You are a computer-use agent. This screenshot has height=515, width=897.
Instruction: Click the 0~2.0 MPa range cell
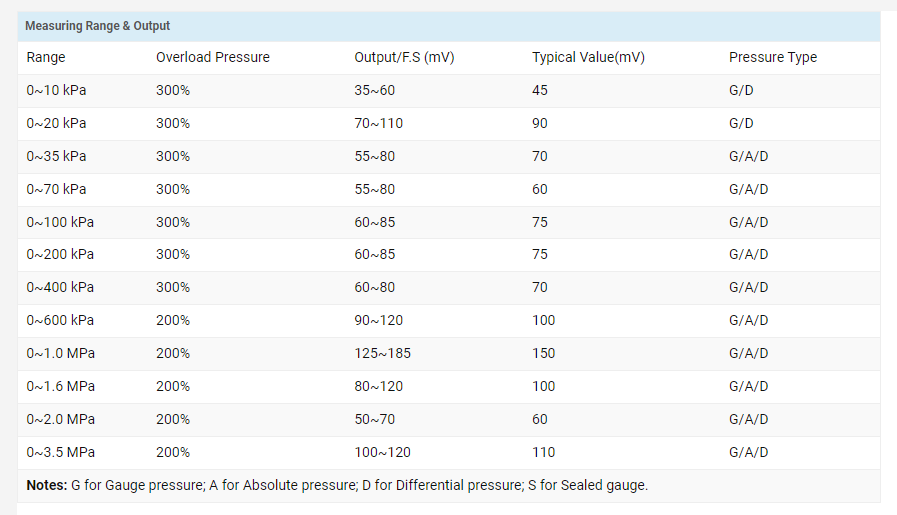(61, 419)
